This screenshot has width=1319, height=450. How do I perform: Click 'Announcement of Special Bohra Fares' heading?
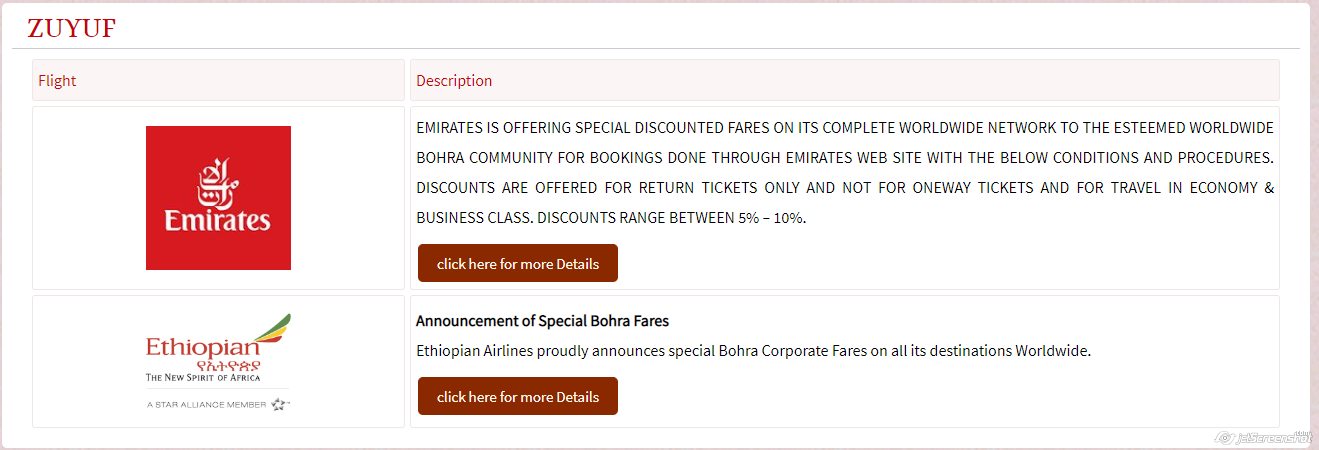(542, 321)
